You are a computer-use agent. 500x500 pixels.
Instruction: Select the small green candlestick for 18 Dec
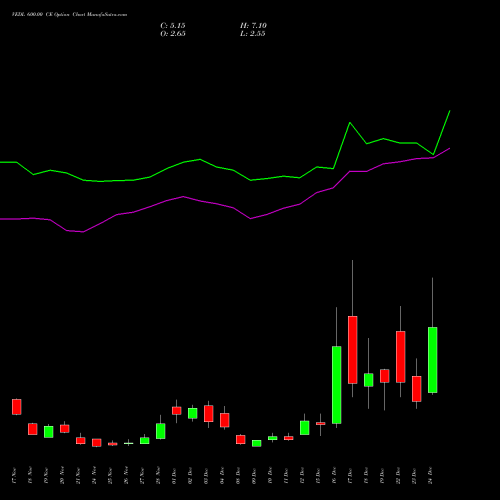369,380
